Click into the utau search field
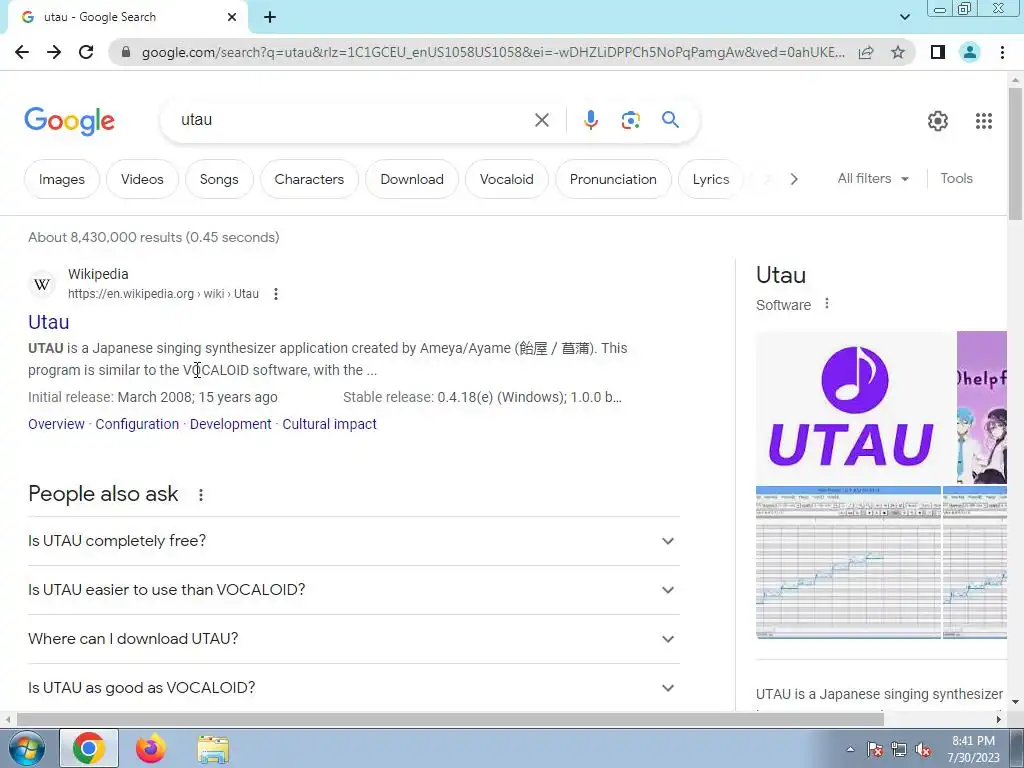This screenshot has width=1024, height=768. 353,120
